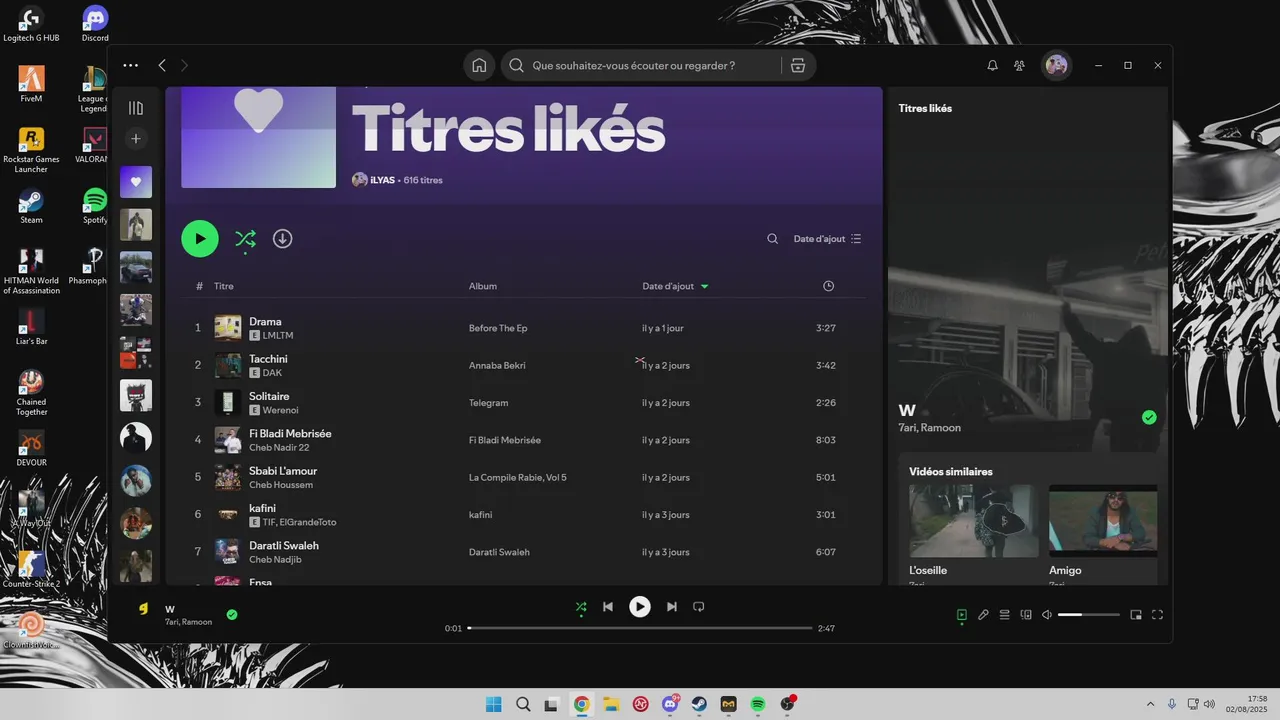Click the iLYAS owner link under title
The height and width of the screenshot is (720, 1280).
[382, 180]
